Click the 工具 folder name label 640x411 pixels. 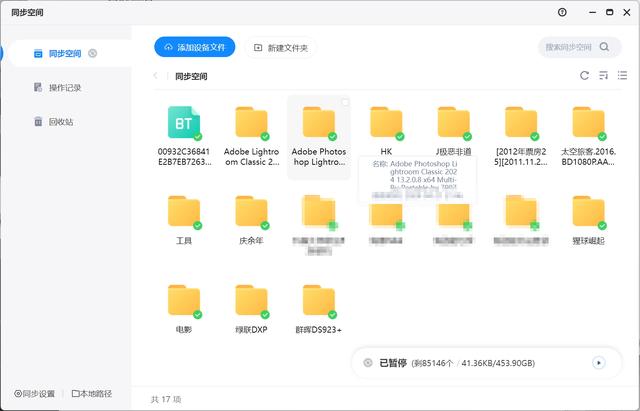tap(184, 241)
